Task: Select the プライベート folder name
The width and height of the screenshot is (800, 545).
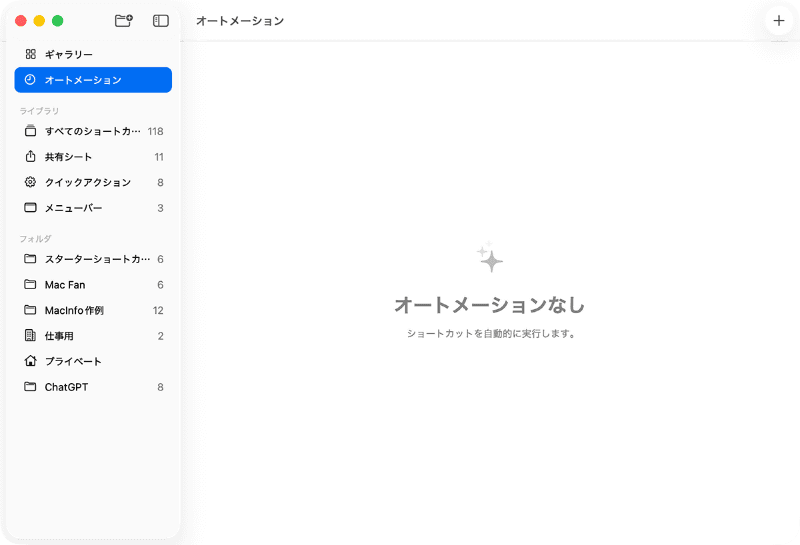Action: pyautogui.click(x=73, y=361)
